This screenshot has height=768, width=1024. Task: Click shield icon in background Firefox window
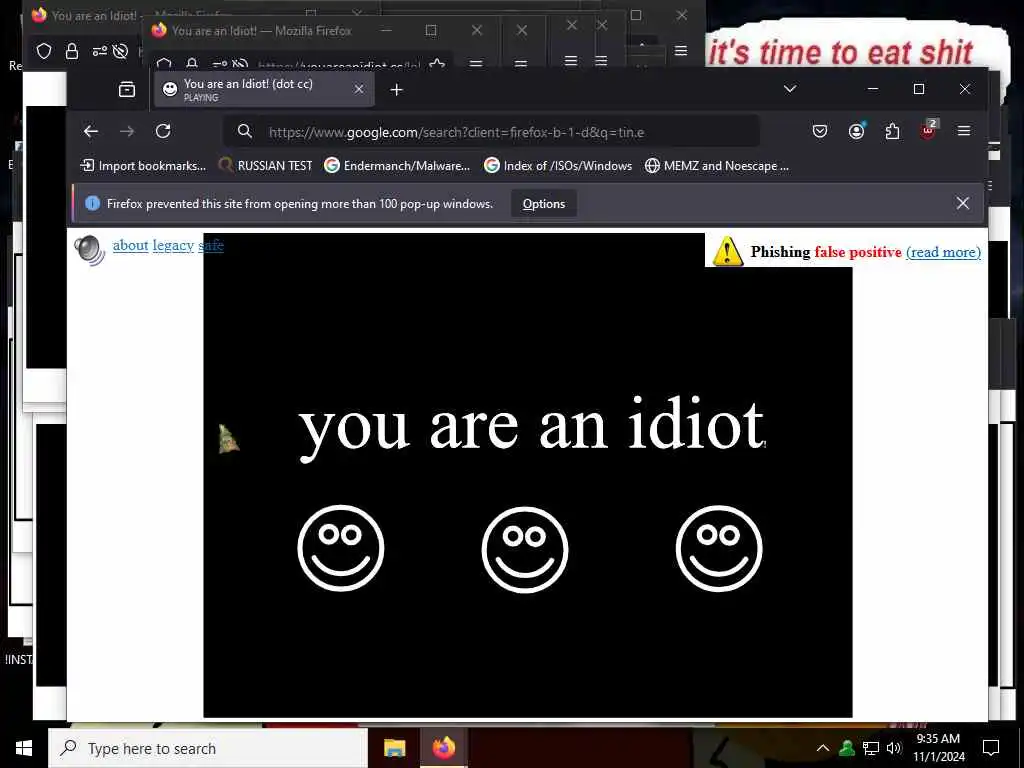click(44, 51)
